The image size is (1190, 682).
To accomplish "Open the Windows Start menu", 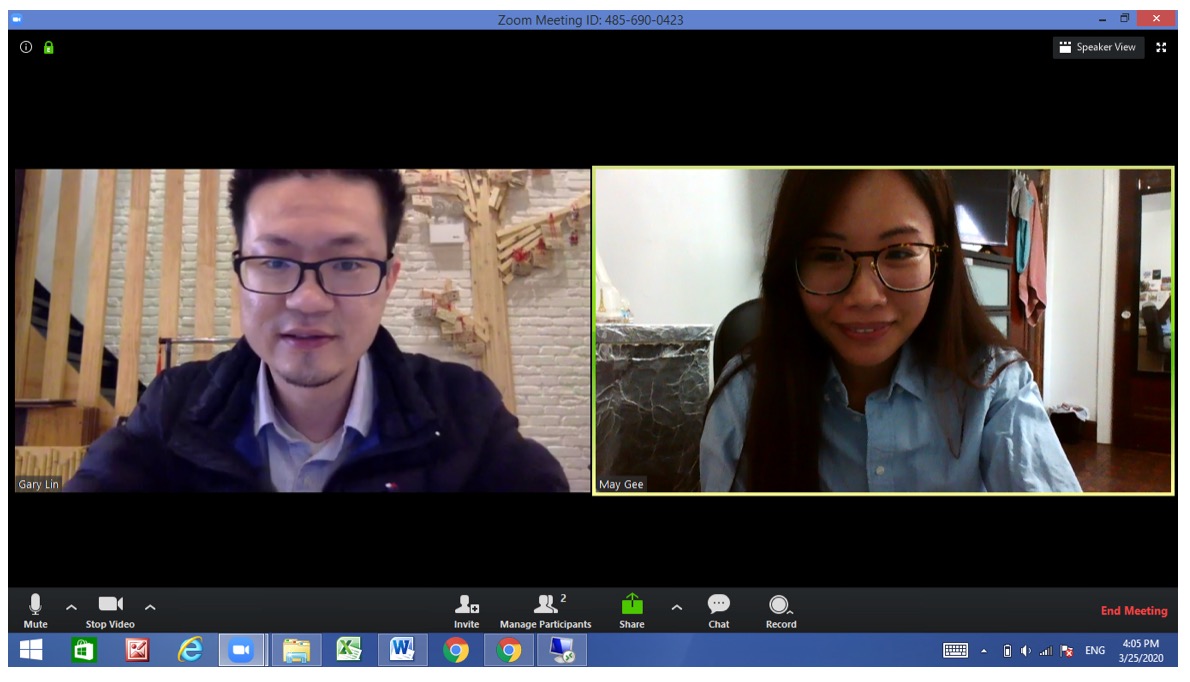I will 31,650.
